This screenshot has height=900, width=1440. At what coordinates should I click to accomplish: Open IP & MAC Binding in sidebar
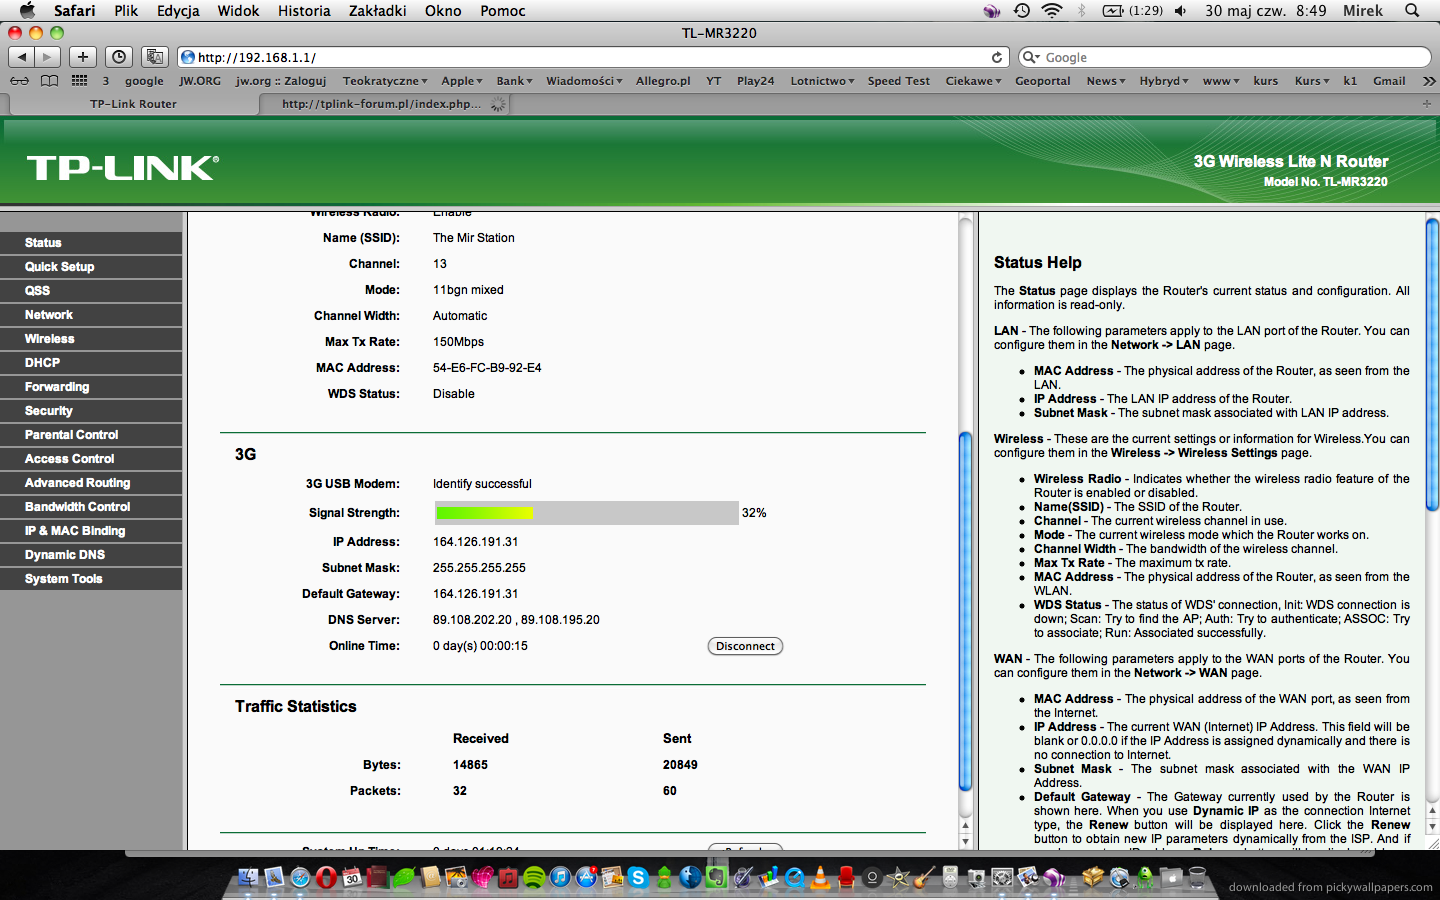point(91,531)
